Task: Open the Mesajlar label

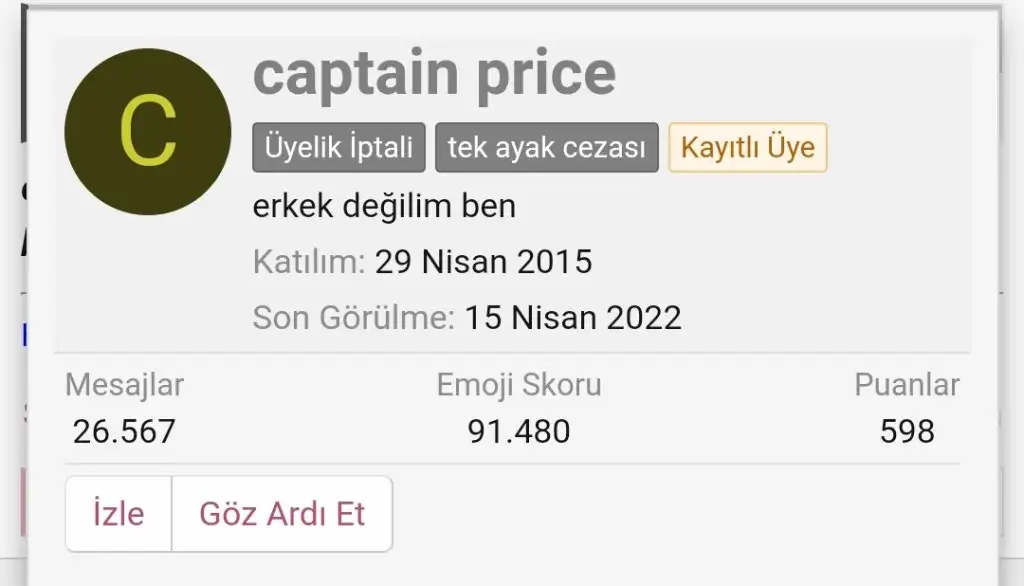Action: click(125, 385)
